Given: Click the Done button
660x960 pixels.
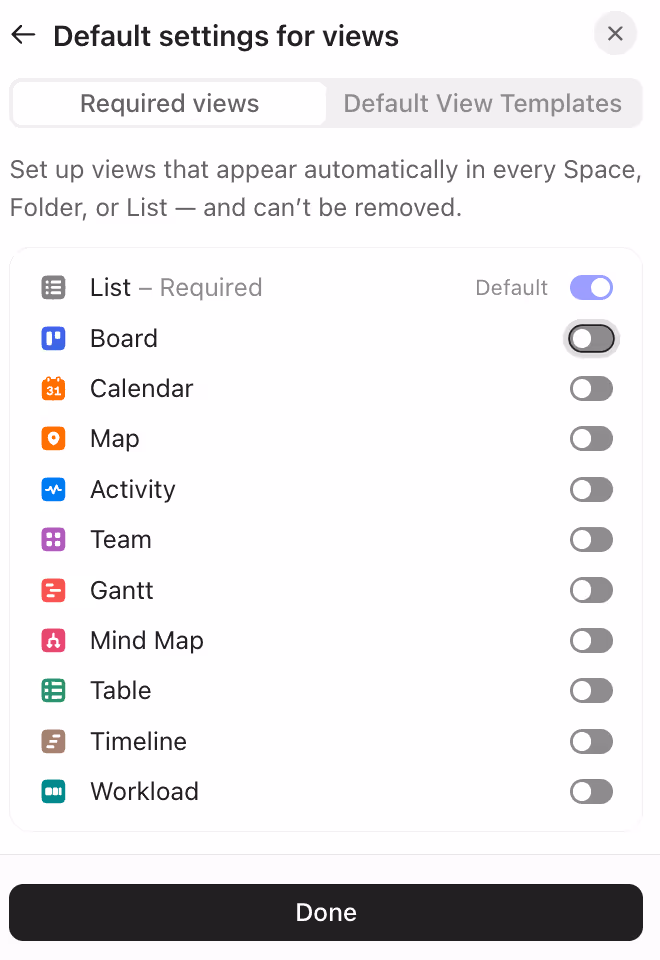Looking at the screenshot, I should [326, 912].
